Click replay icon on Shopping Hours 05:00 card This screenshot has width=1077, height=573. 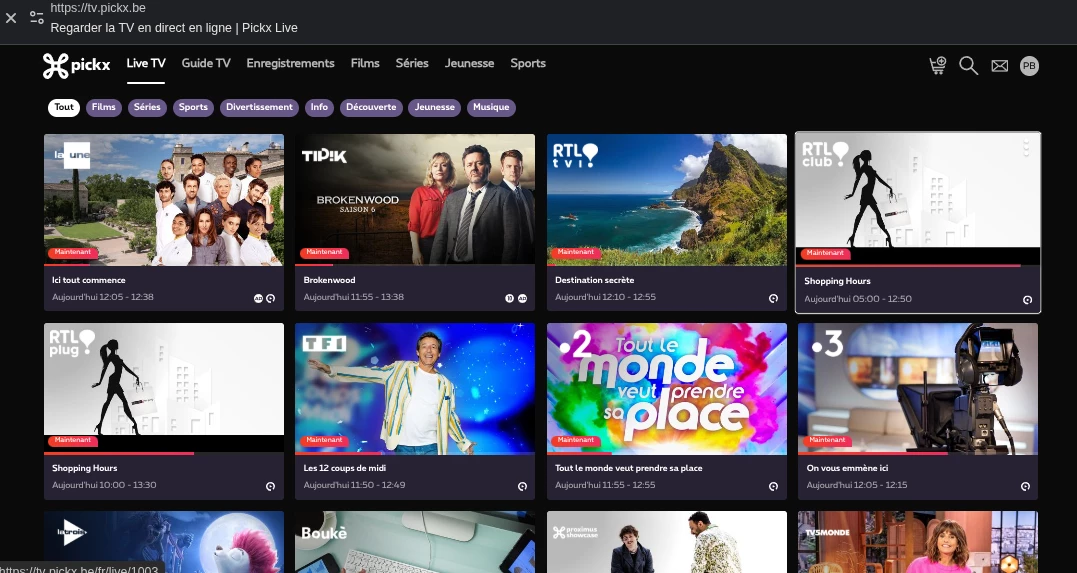[x=1028, y=300]
